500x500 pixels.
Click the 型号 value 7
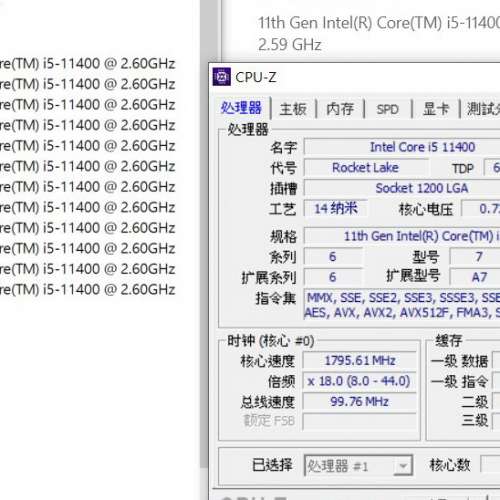click(x=475, y=257)
